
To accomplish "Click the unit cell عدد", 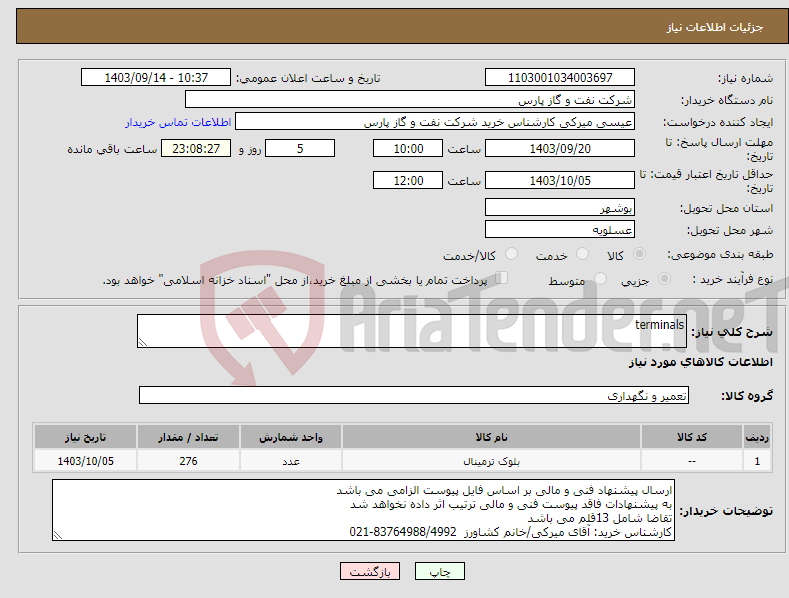I will pyautogui.click(x=291, y=461).
